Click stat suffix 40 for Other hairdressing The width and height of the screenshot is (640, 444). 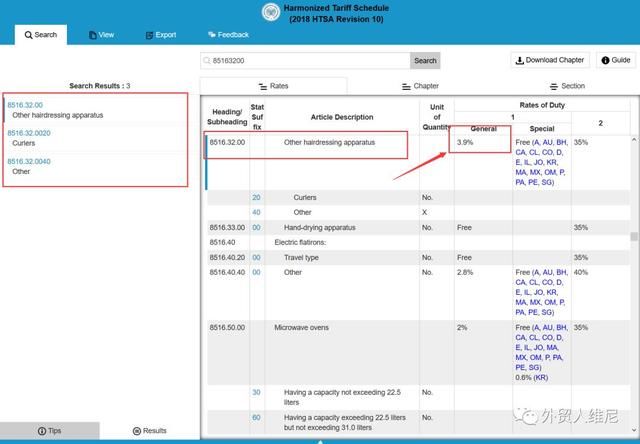pyautogui.click(x=256, y=213)
